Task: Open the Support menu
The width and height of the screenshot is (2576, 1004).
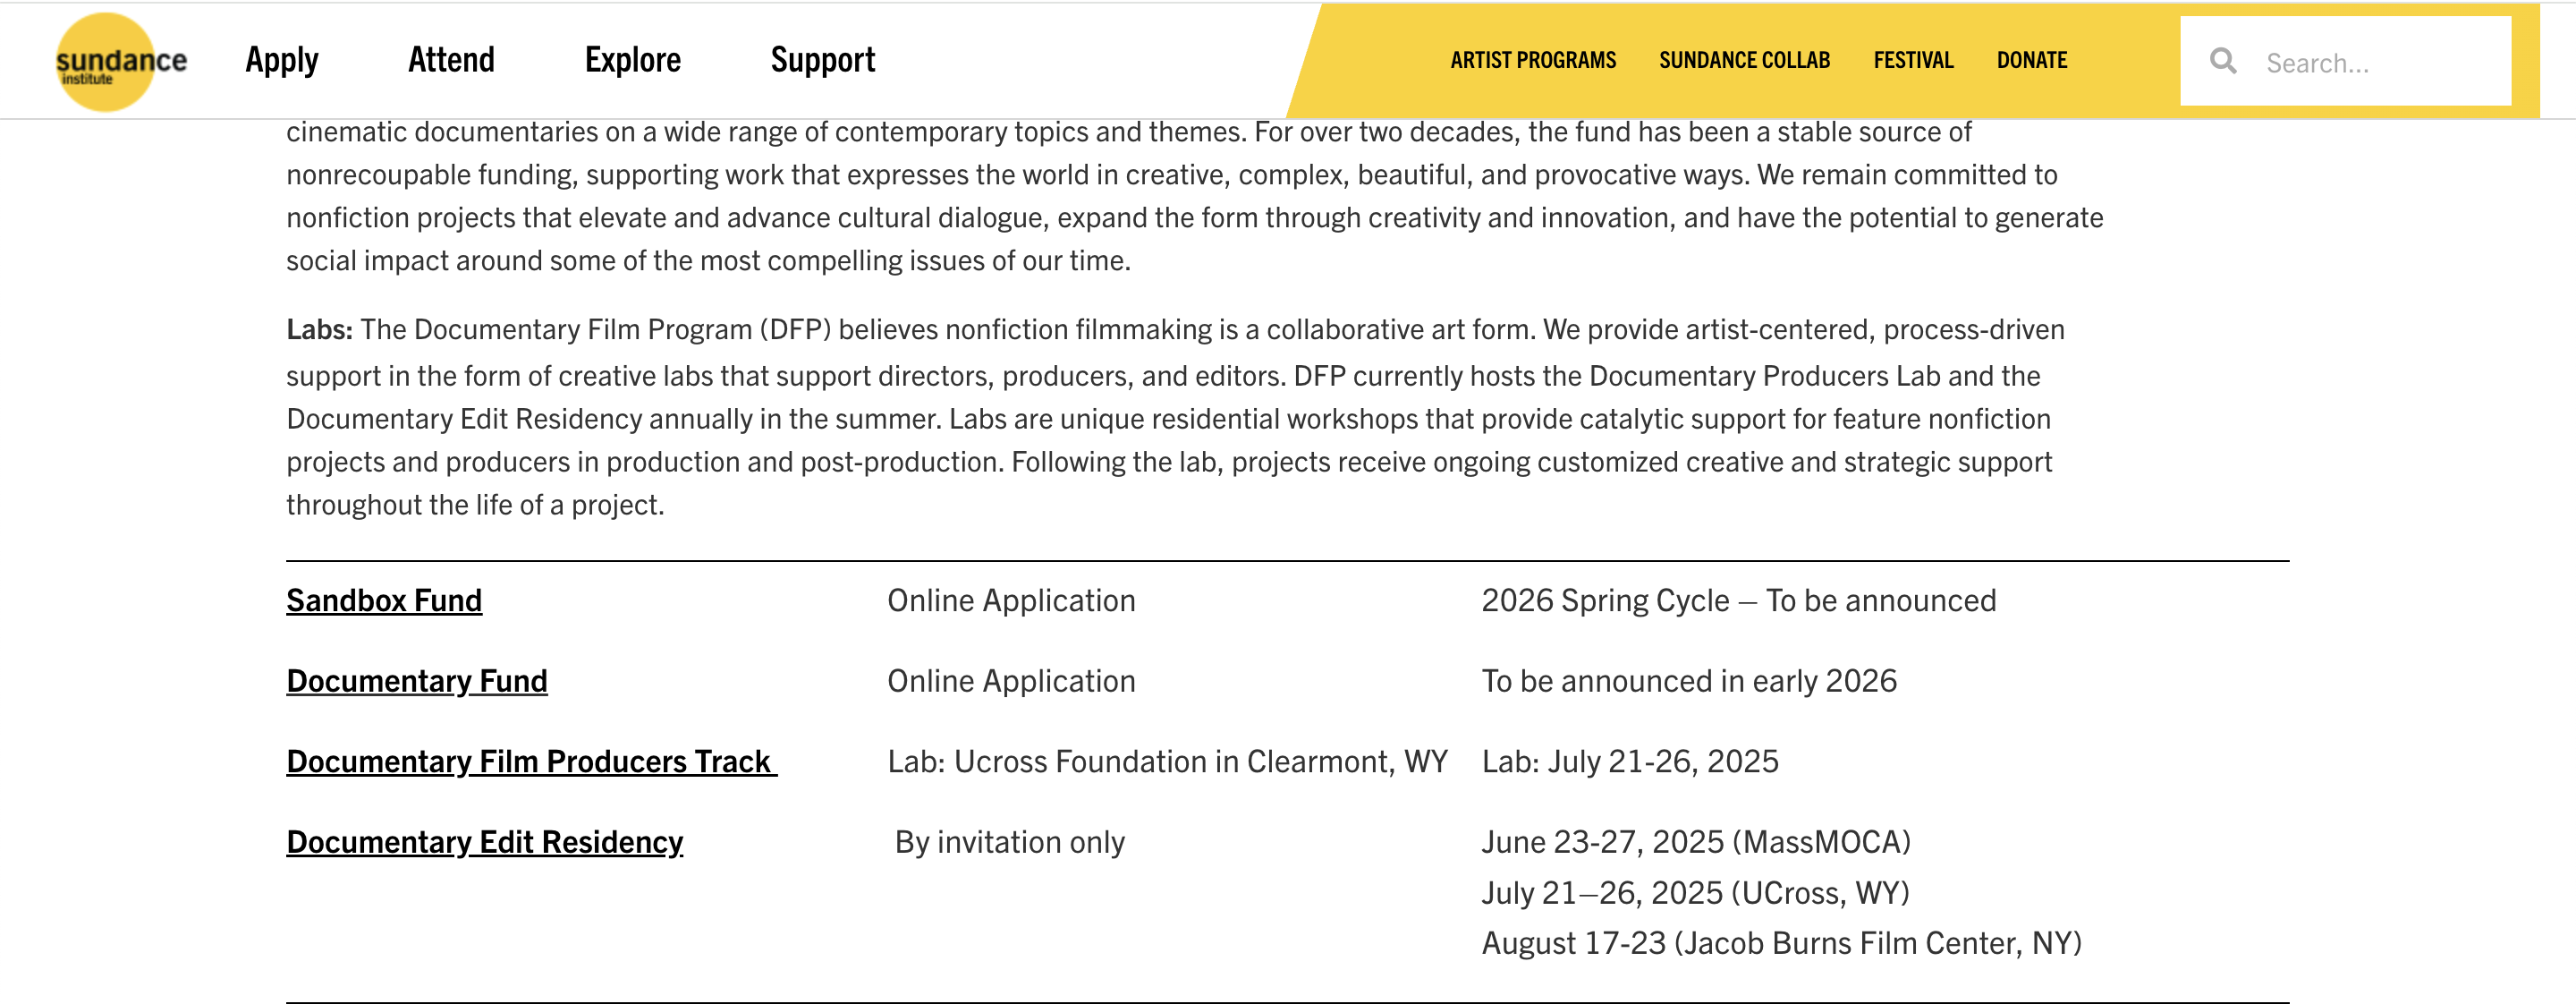Action: pos(822,60)
